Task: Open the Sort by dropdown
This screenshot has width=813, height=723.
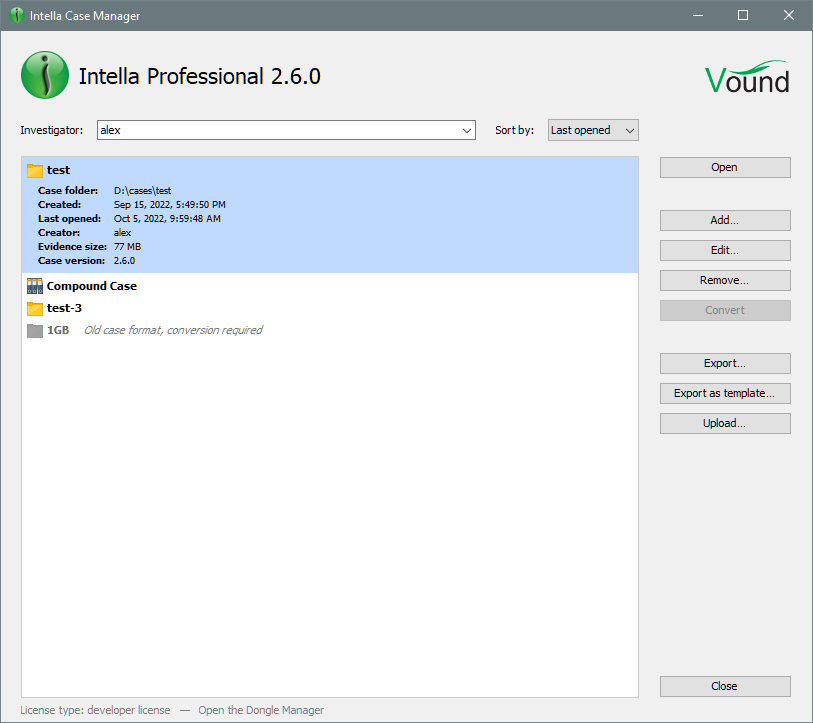Action: pos(592,130)
